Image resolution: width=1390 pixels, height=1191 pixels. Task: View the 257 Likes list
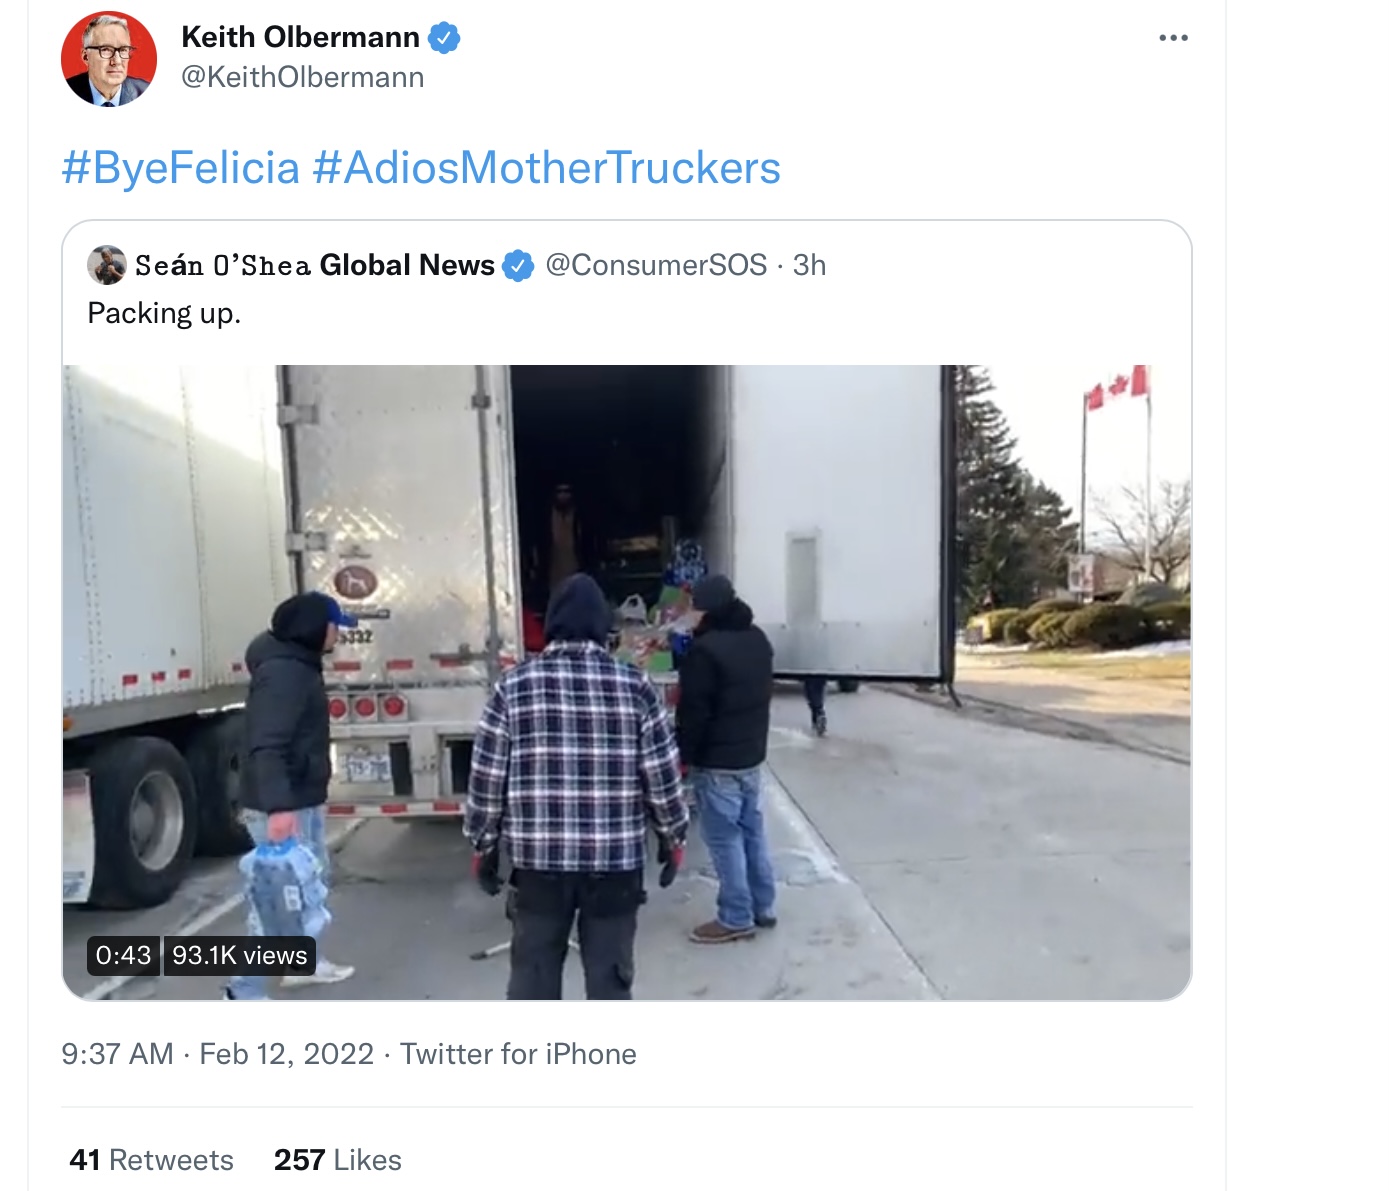coord(337,1160)
